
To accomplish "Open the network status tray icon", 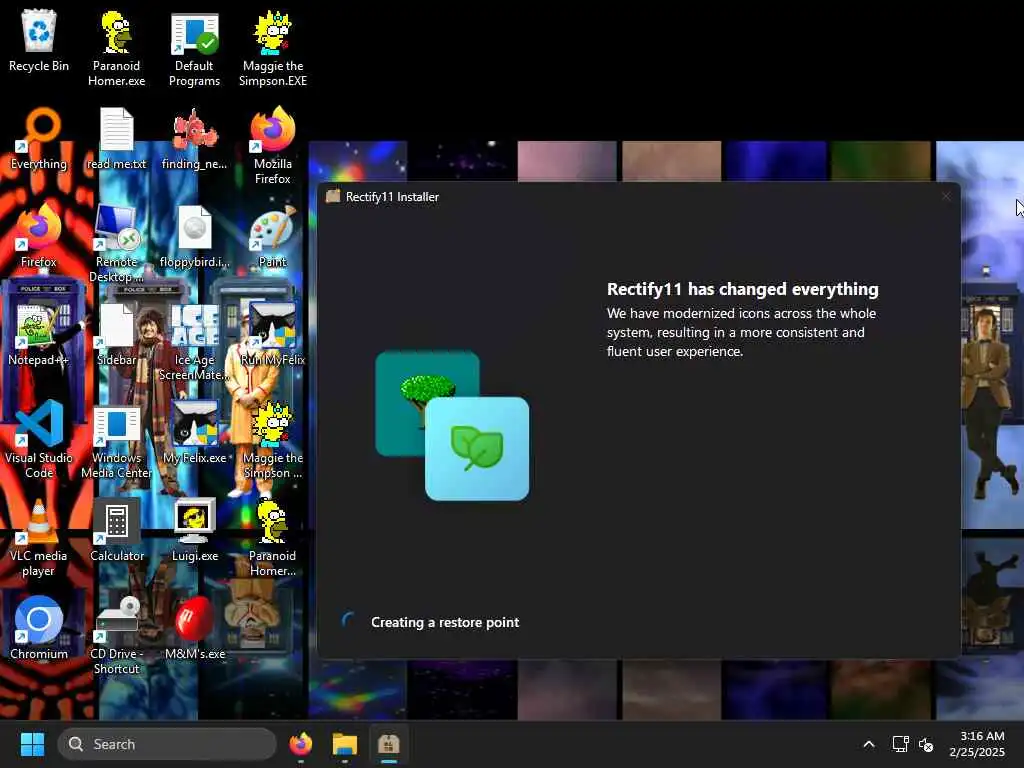I will [901, 744].
